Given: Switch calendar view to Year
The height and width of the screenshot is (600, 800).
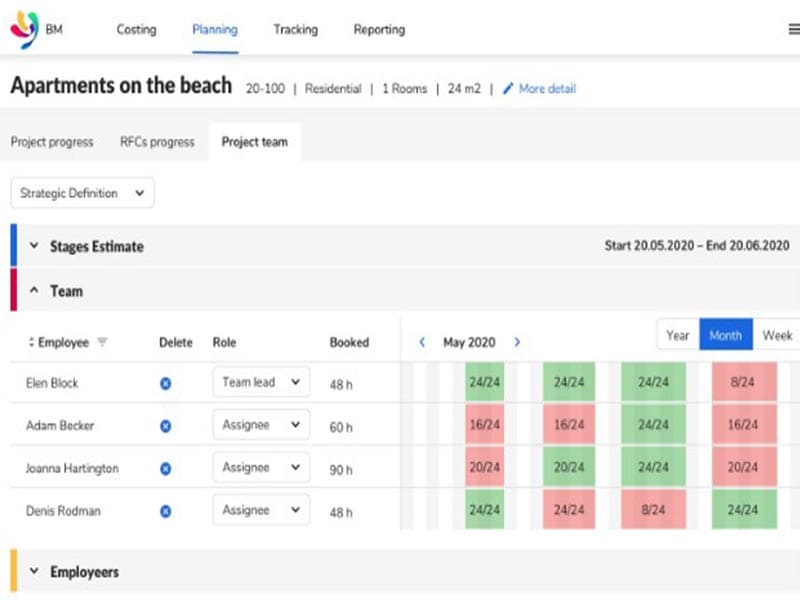Looking at the screenshot, I should [x=678, y=335].
